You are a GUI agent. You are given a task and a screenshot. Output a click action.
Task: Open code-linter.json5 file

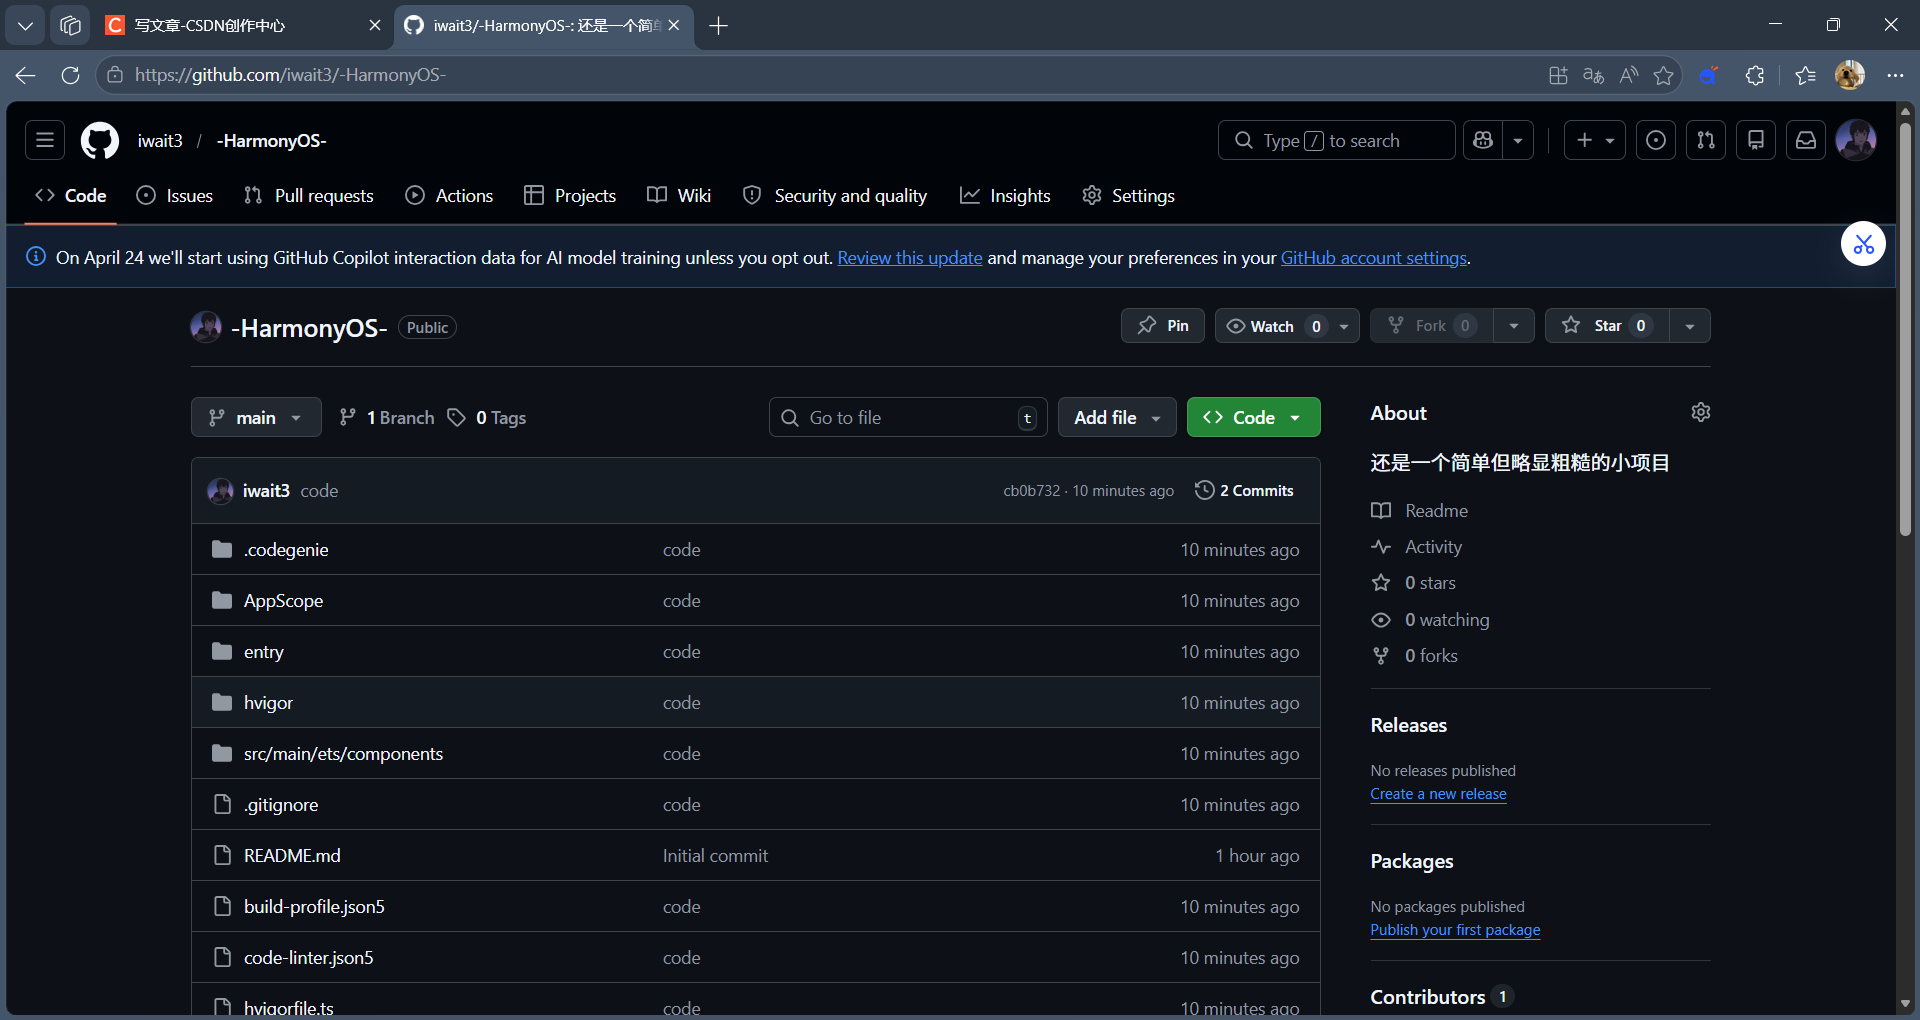(308, 958)
